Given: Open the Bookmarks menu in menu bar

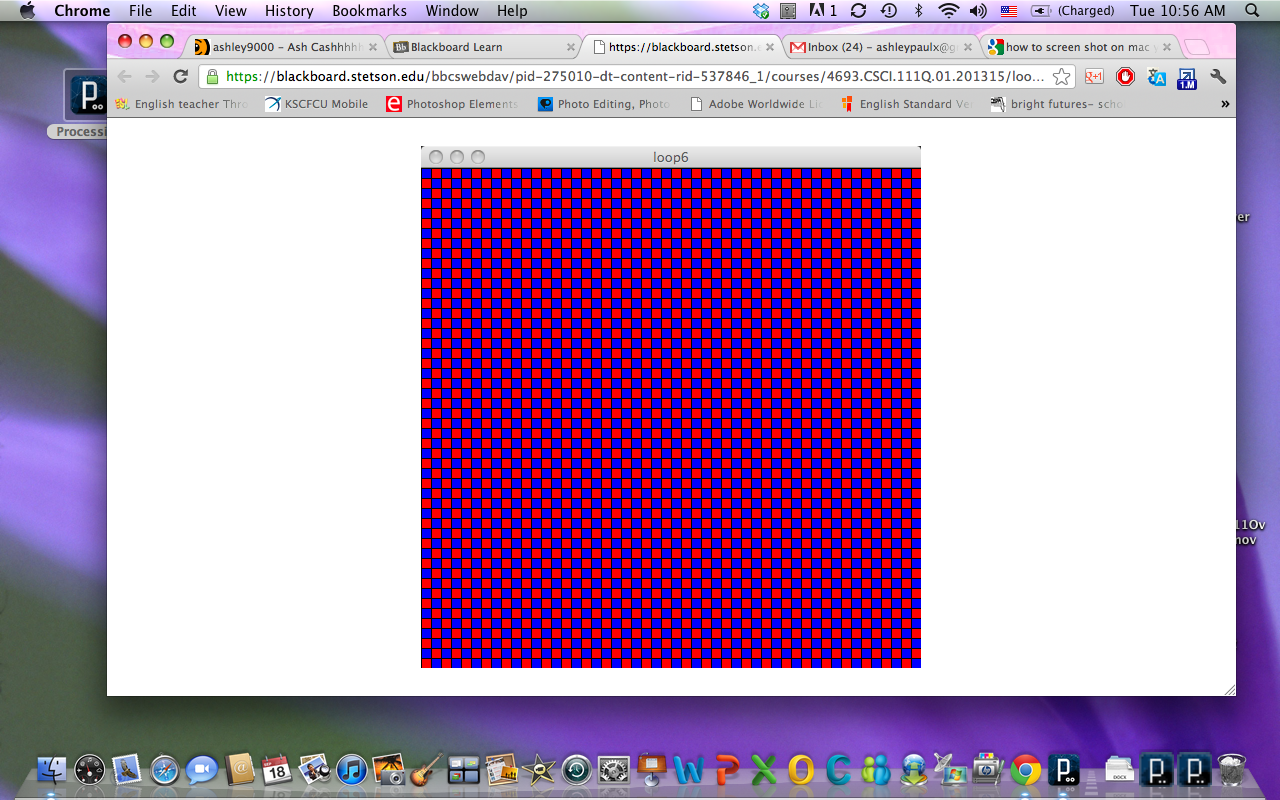Looking at the screenshot, I should tap(369, 11).
